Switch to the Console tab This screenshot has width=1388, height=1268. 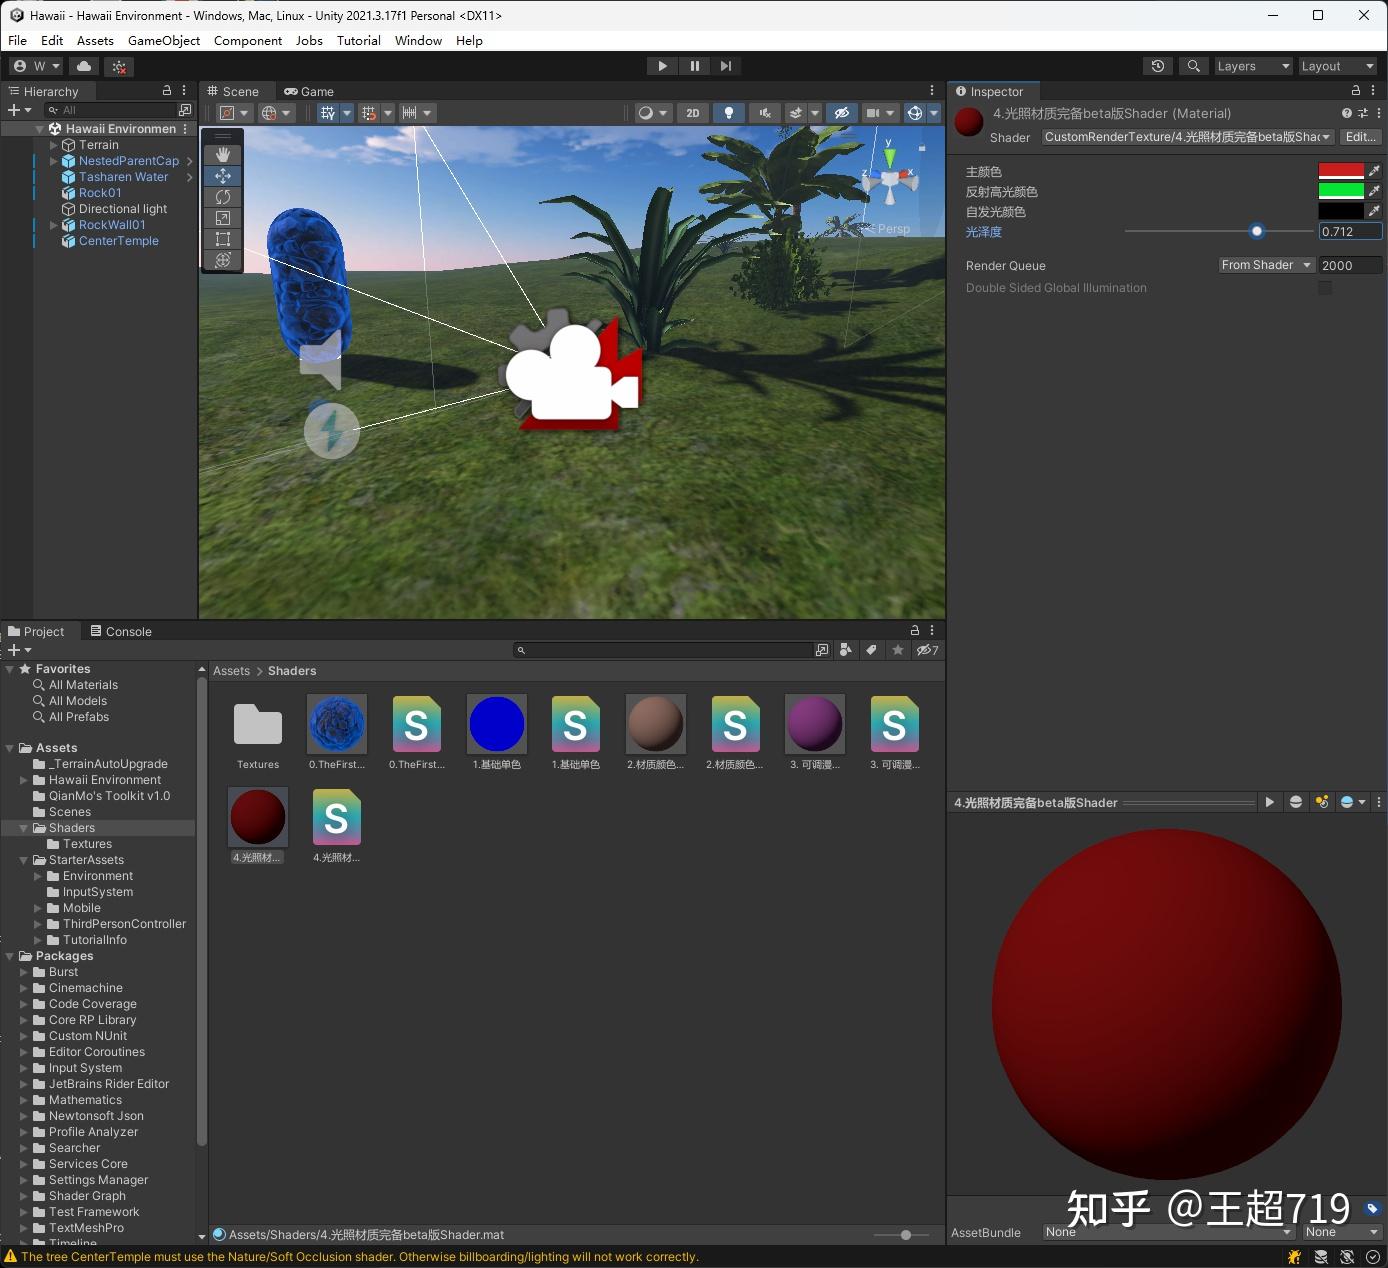point(127,631)
